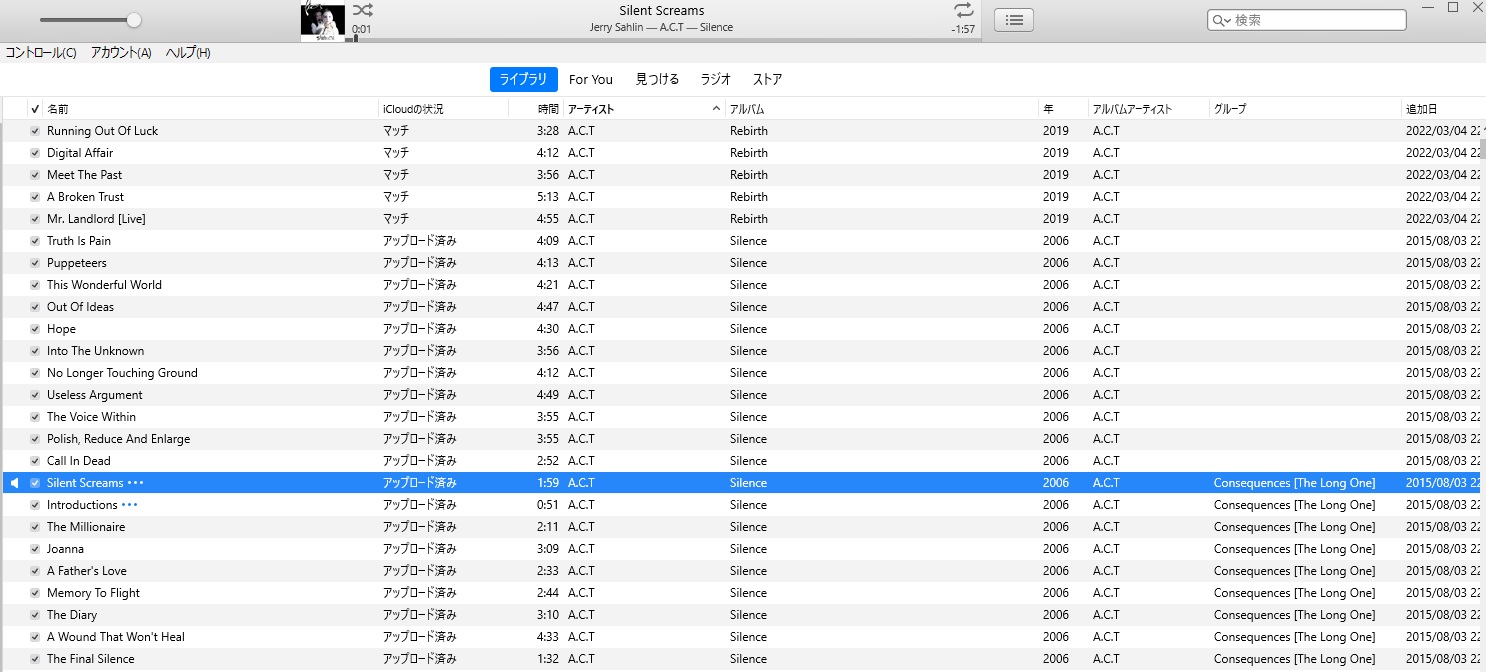Sort by the アーティスト column arrow
This screenshot has width=1486, height=672.
pos(716,108)
